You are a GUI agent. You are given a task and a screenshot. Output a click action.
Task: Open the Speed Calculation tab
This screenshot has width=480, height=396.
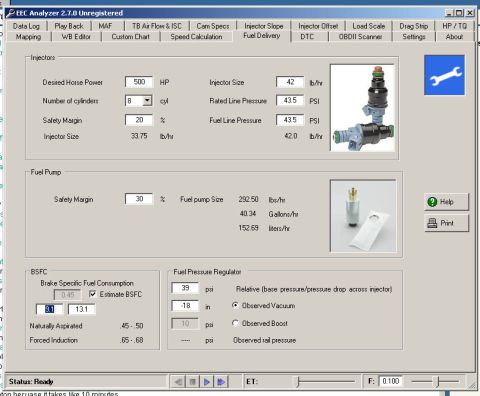[196, 37]
